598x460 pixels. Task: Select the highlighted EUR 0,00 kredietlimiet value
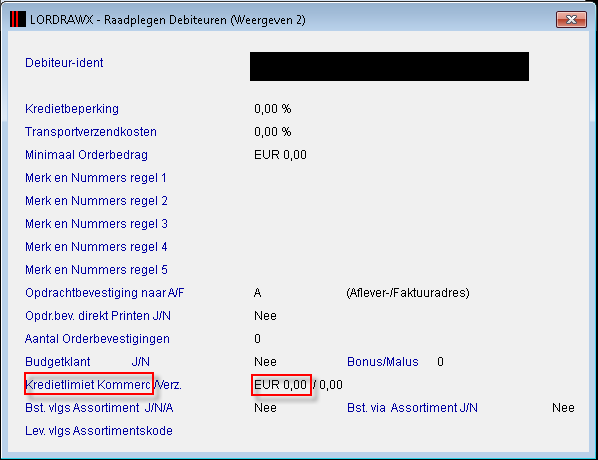pyautogui.click(x=281, y=385)
